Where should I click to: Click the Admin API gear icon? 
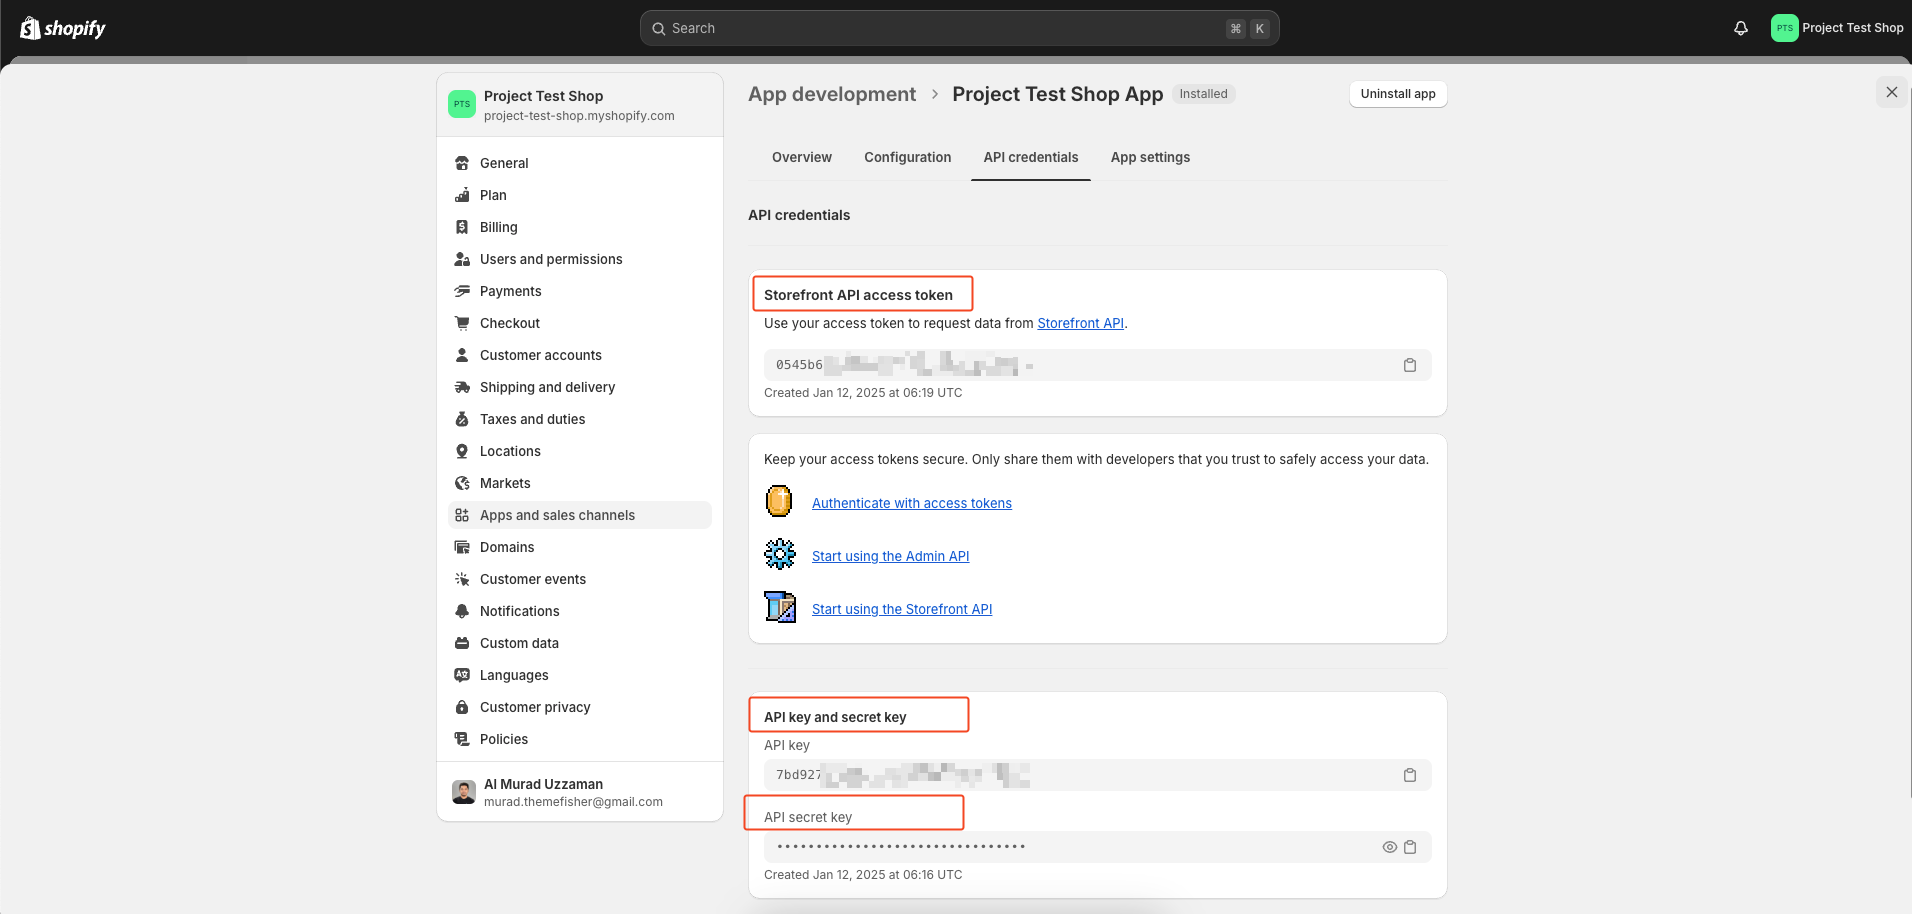pyautogui.click(x=779, y=554)
